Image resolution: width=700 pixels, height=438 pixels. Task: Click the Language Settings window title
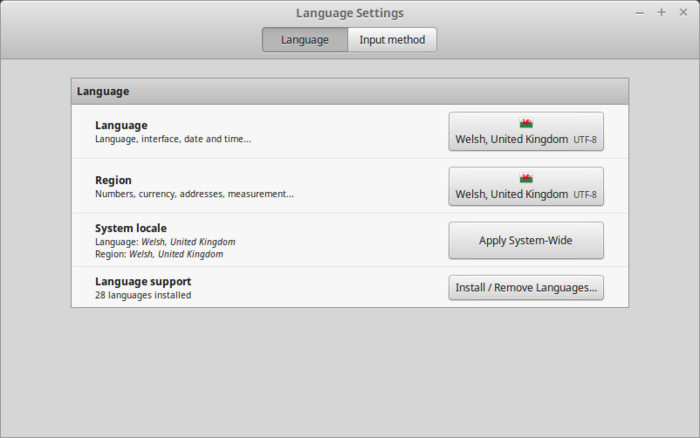[350, 13]
